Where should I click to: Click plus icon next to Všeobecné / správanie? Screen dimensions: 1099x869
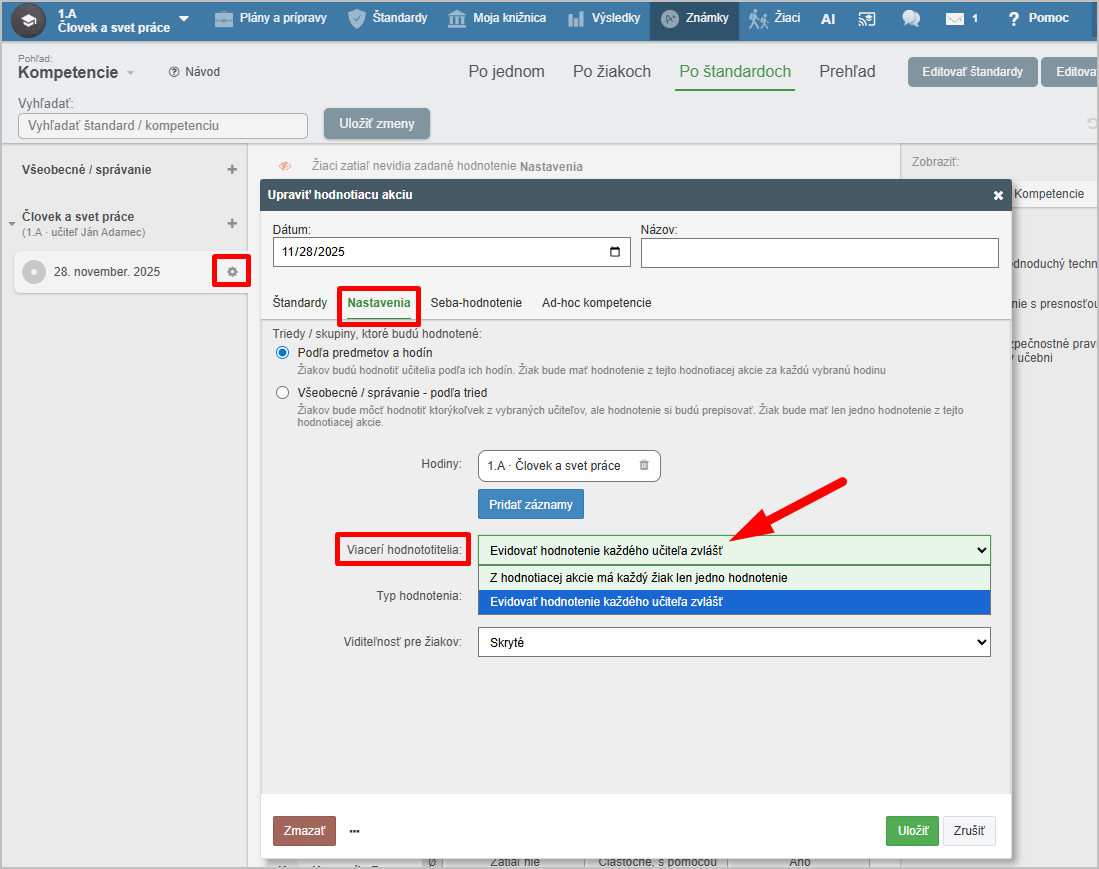pos(232,170)
